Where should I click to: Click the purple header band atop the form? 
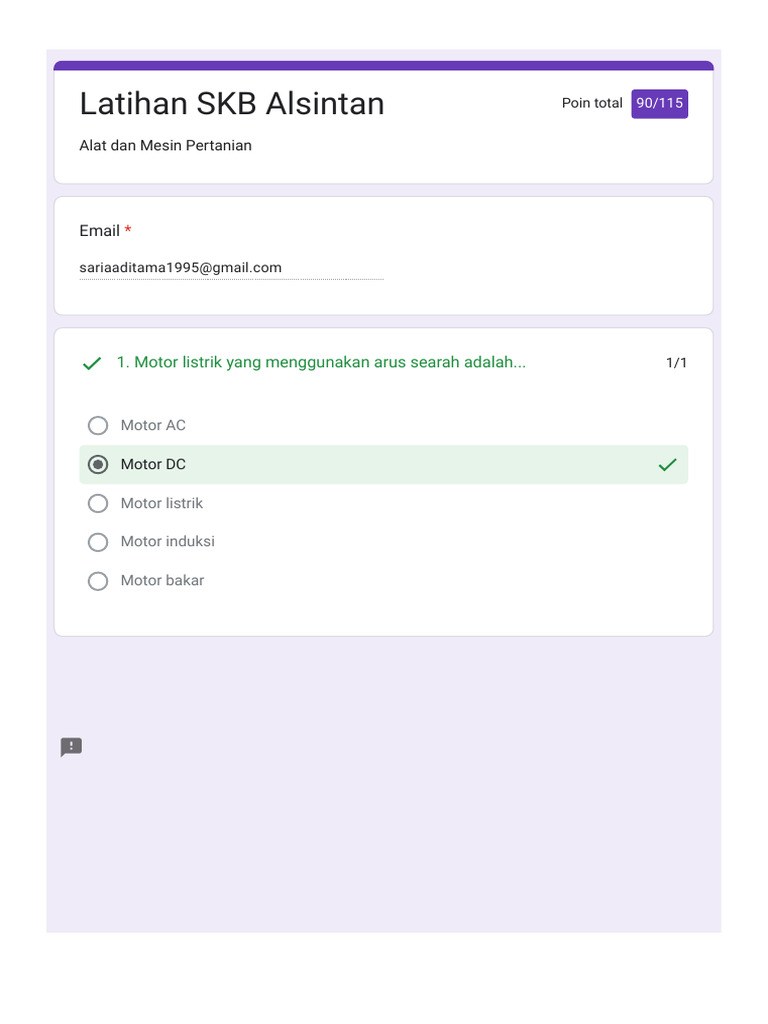[x=383, y=66]
